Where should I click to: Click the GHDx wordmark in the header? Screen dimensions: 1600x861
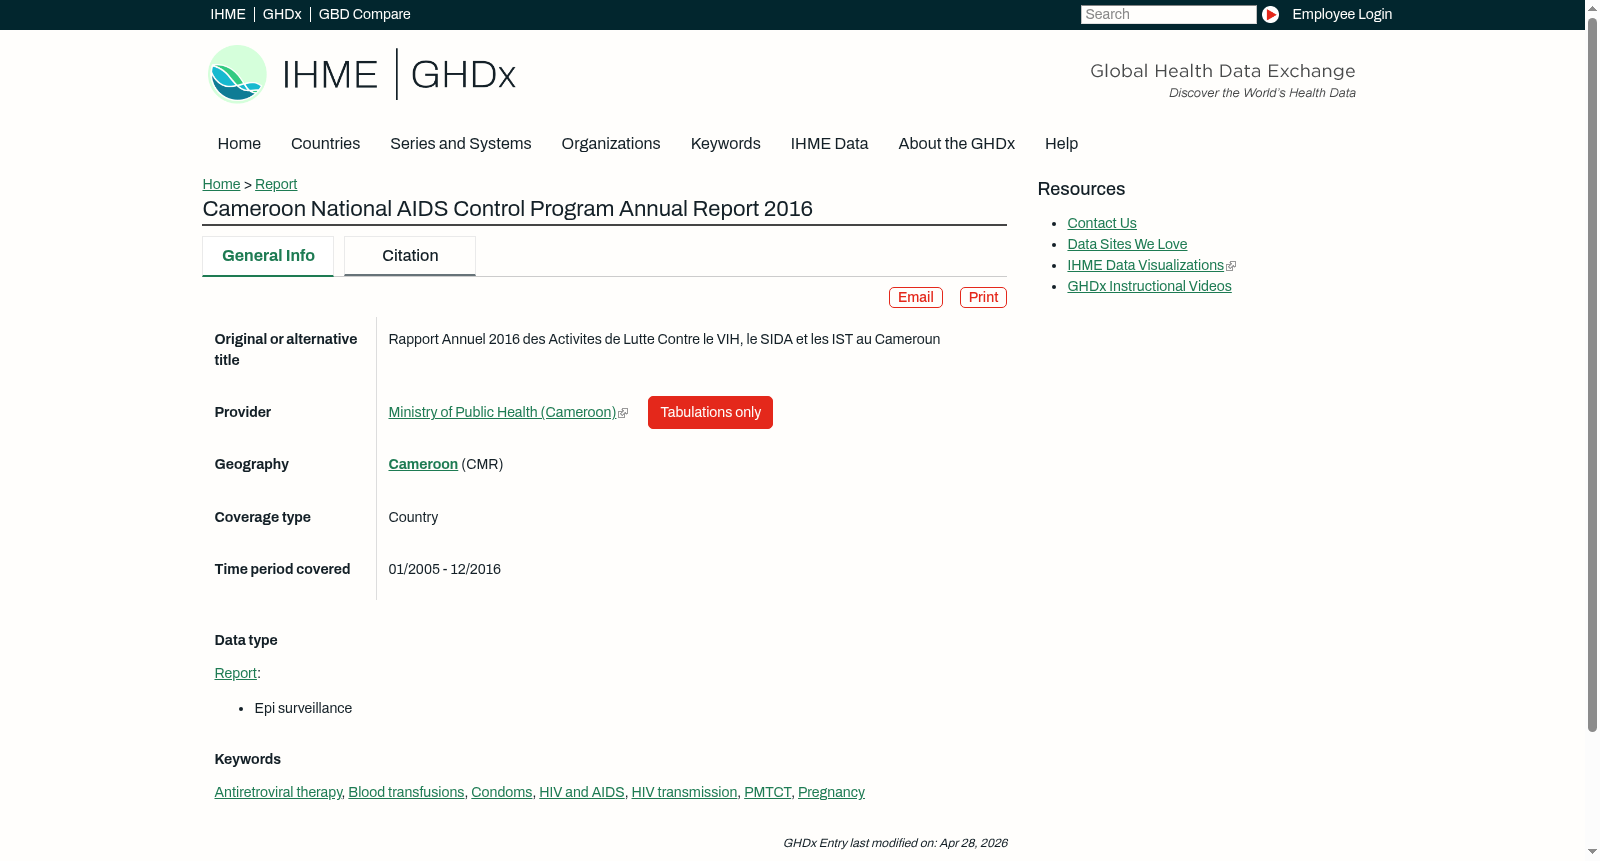tap(463, 75)
